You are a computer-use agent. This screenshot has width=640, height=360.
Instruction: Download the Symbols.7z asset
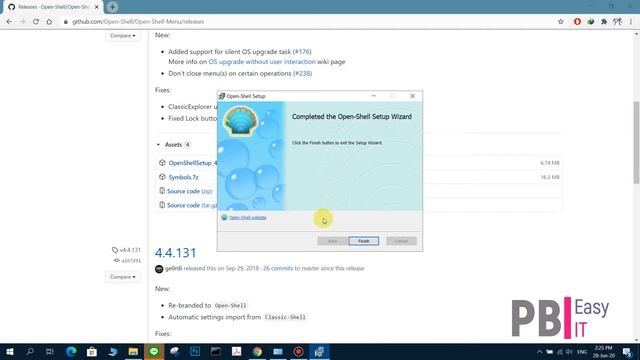(x=183, y=177)
